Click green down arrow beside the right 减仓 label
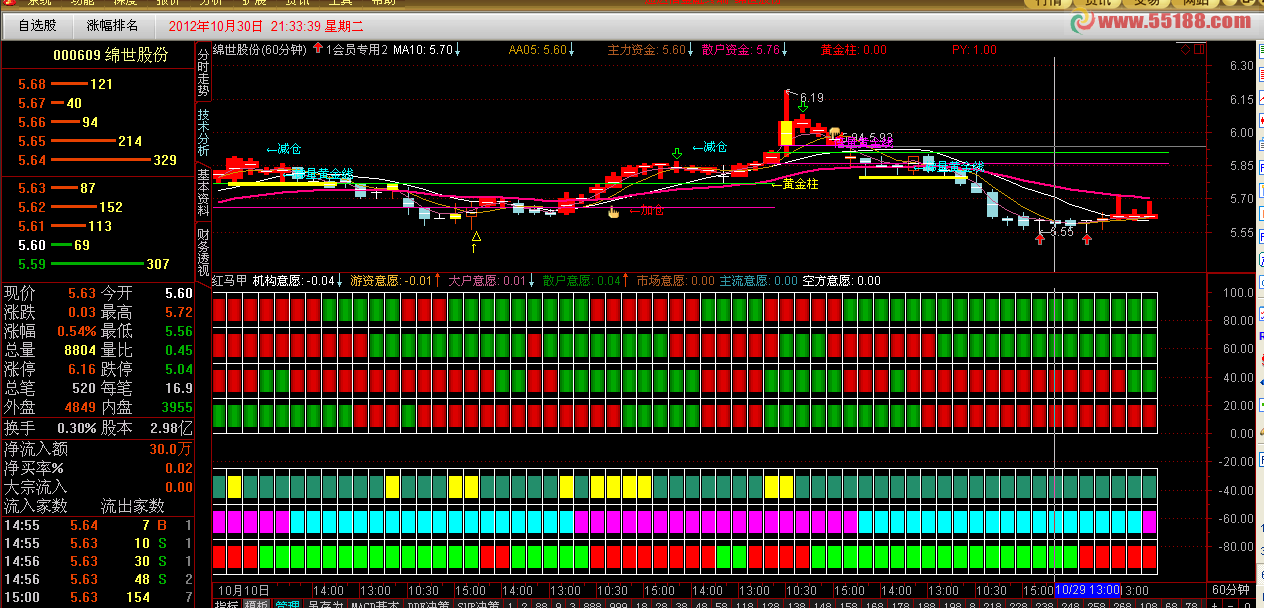The image size is (1264, 608). pos(677,154)
